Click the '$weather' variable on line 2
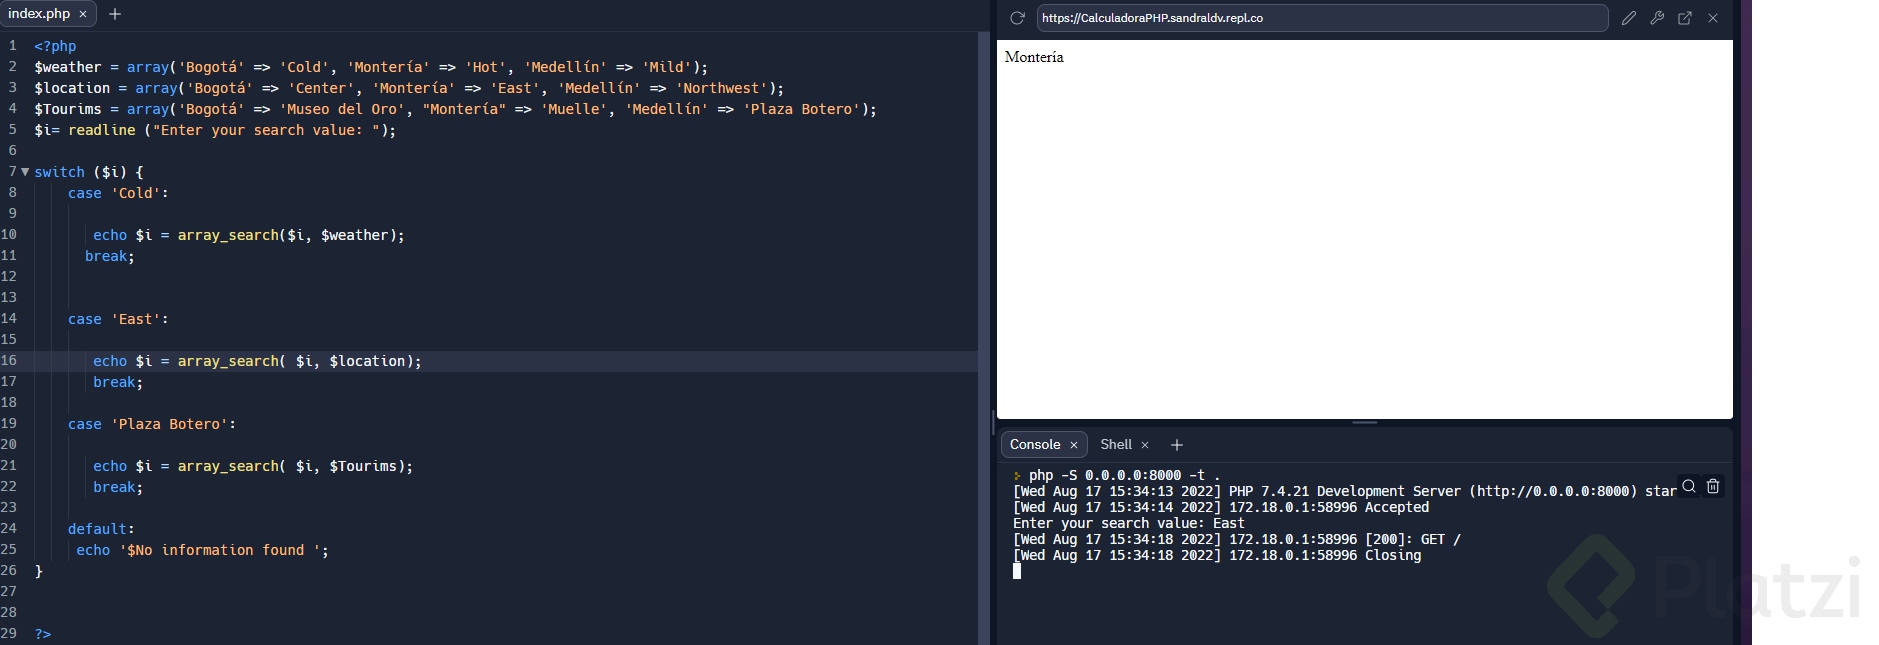The width and height of the screenshot is (1879, 645). point(68,67)
